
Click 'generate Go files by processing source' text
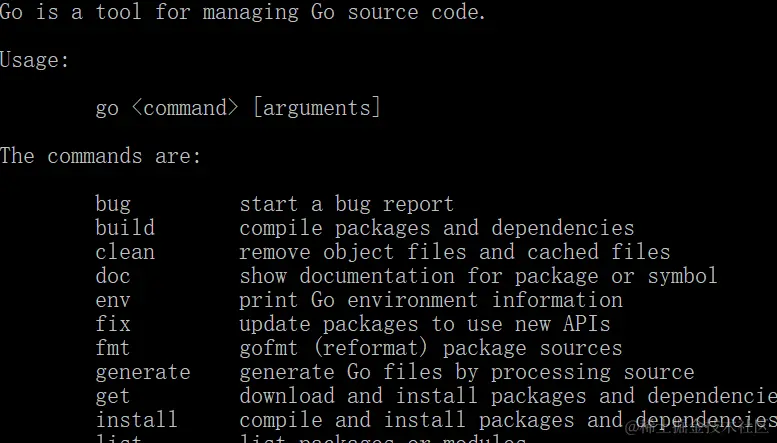pos(467,372)
